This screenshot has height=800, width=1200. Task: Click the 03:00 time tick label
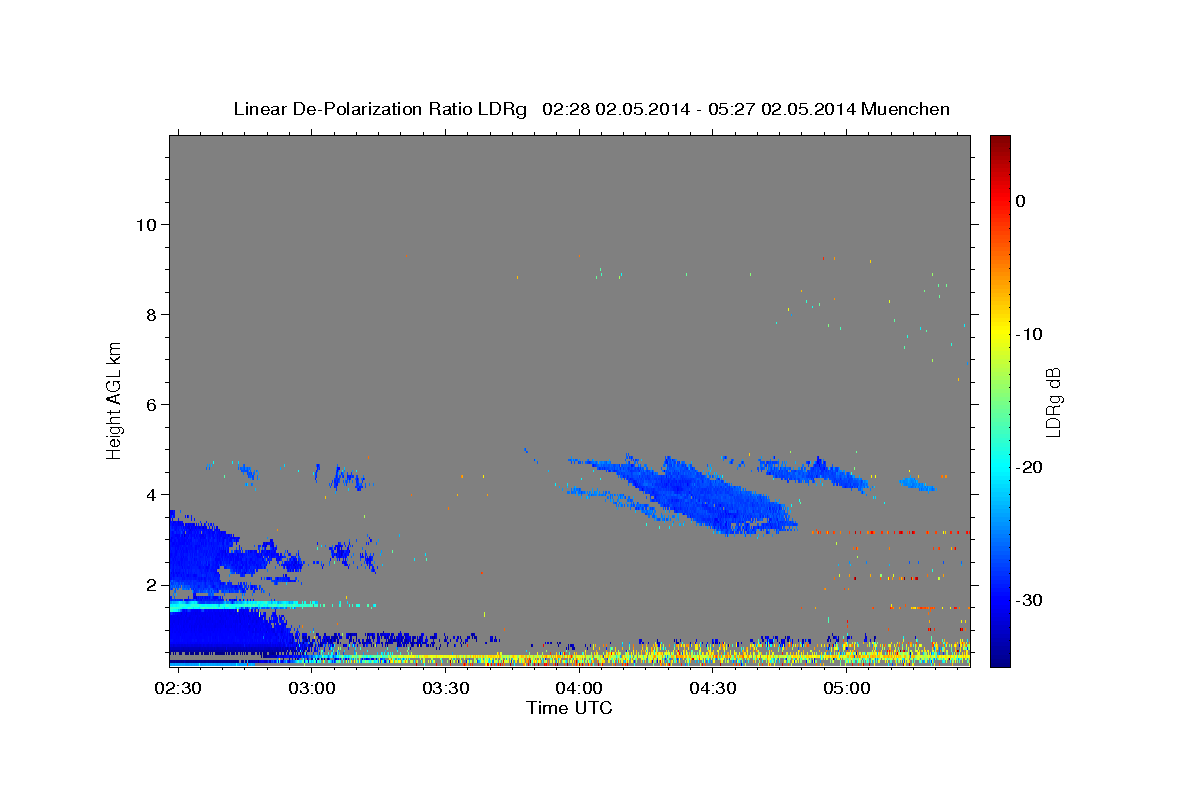(312, 690)
